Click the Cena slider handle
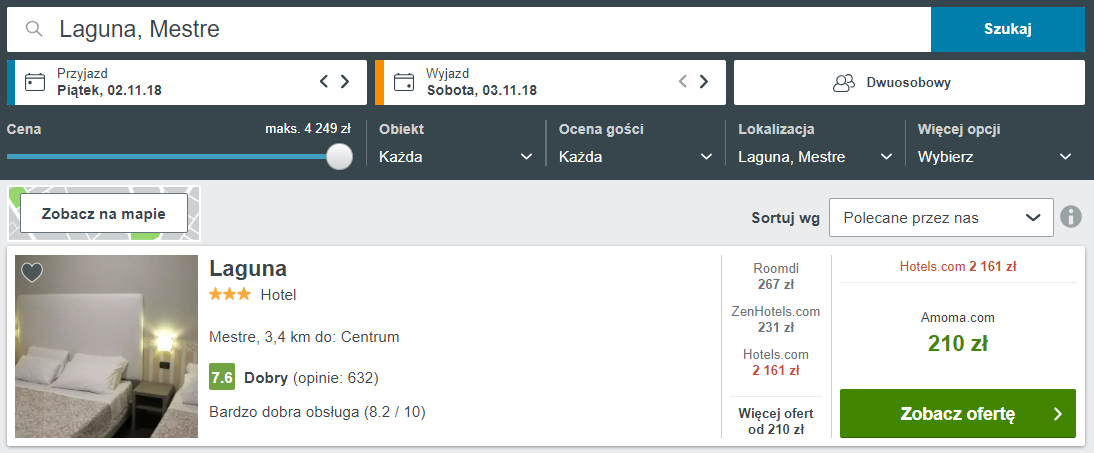The height and width of the screenshot is (453, 1094). coord(340,156)
